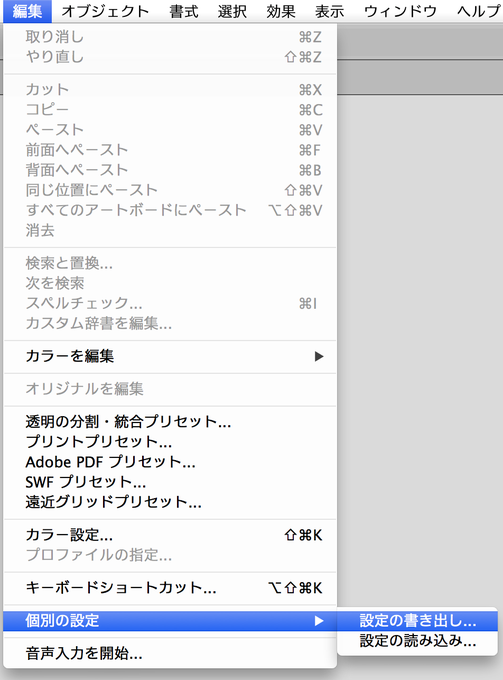
Task: Select Adobe PDF プリセット... menu entry
Action: point(170,462)
